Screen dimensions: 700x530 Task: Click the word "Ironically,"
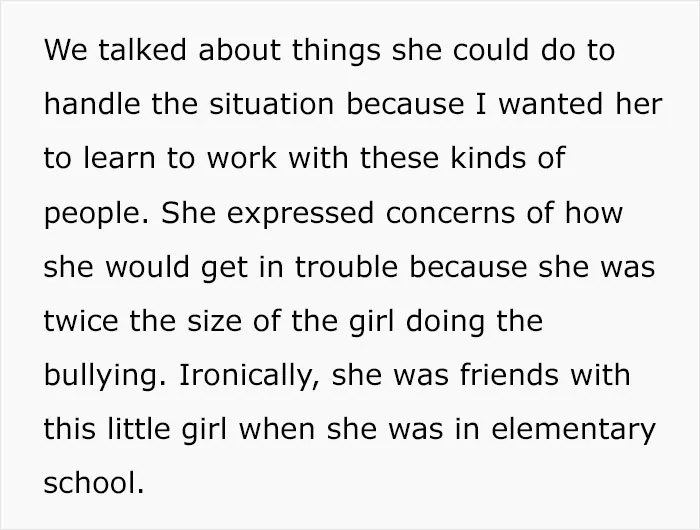click(x=250, y=376)
